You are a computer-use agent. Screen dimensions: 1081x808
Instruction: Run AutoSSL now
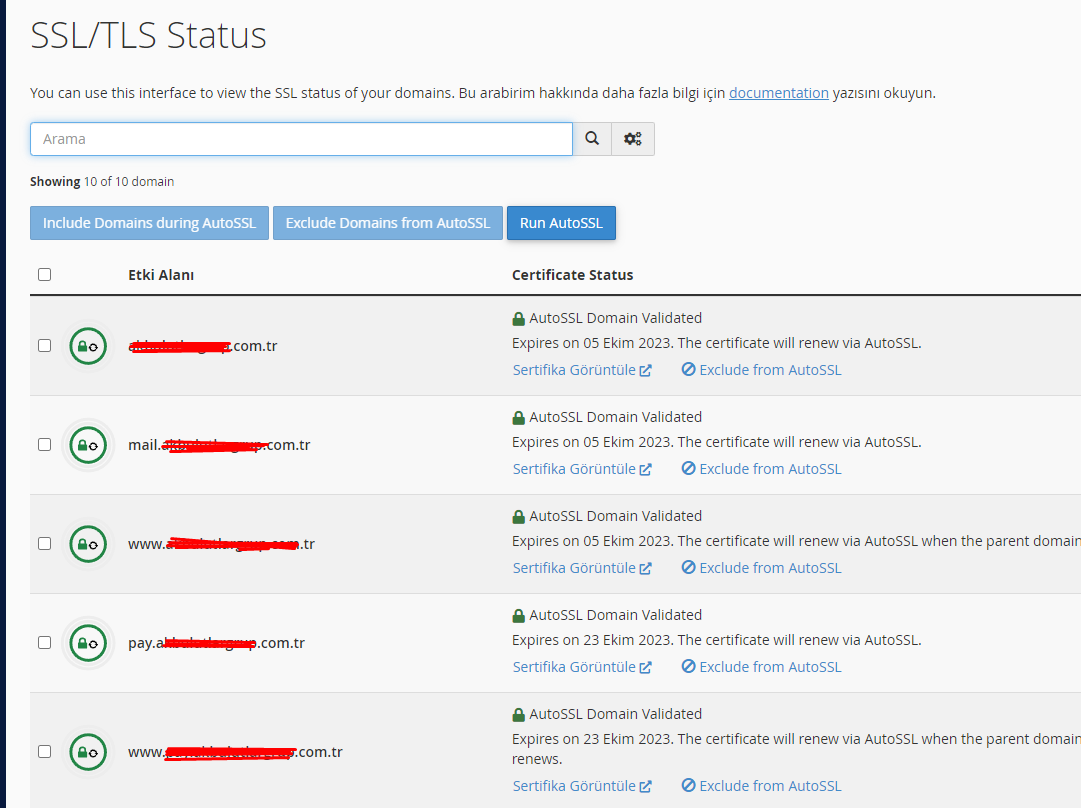tap(561, 223)
